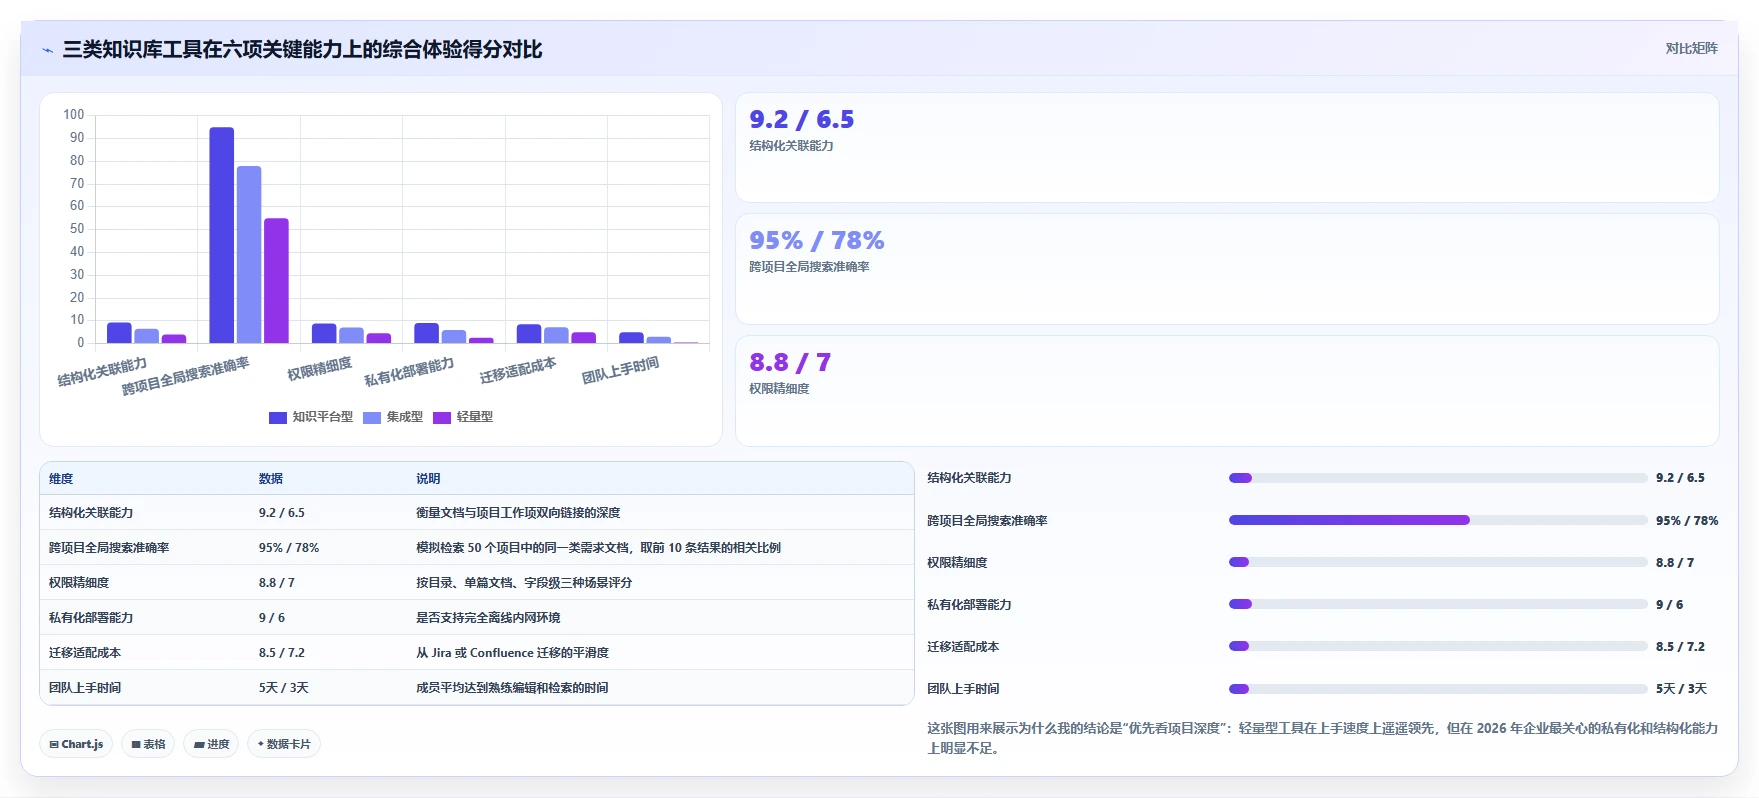This screenshot has height=798, width=1759.
Task: Click description 是否支持完全离线内网环境
Action: [488, 618]
